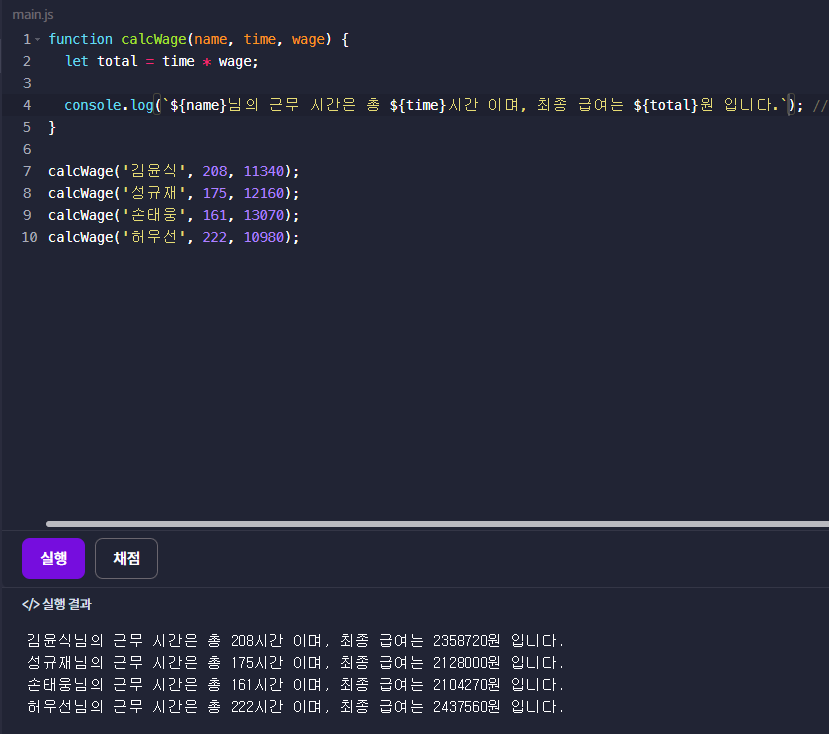Screen dimensions: 829x734
Task: Click output line showing 2358720원
Action: coord(296,641)
